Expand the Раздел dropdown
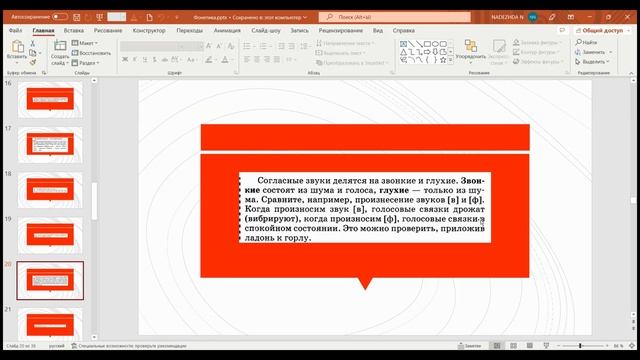This screenshot has height=360, width=640. (x=85, y=63)
